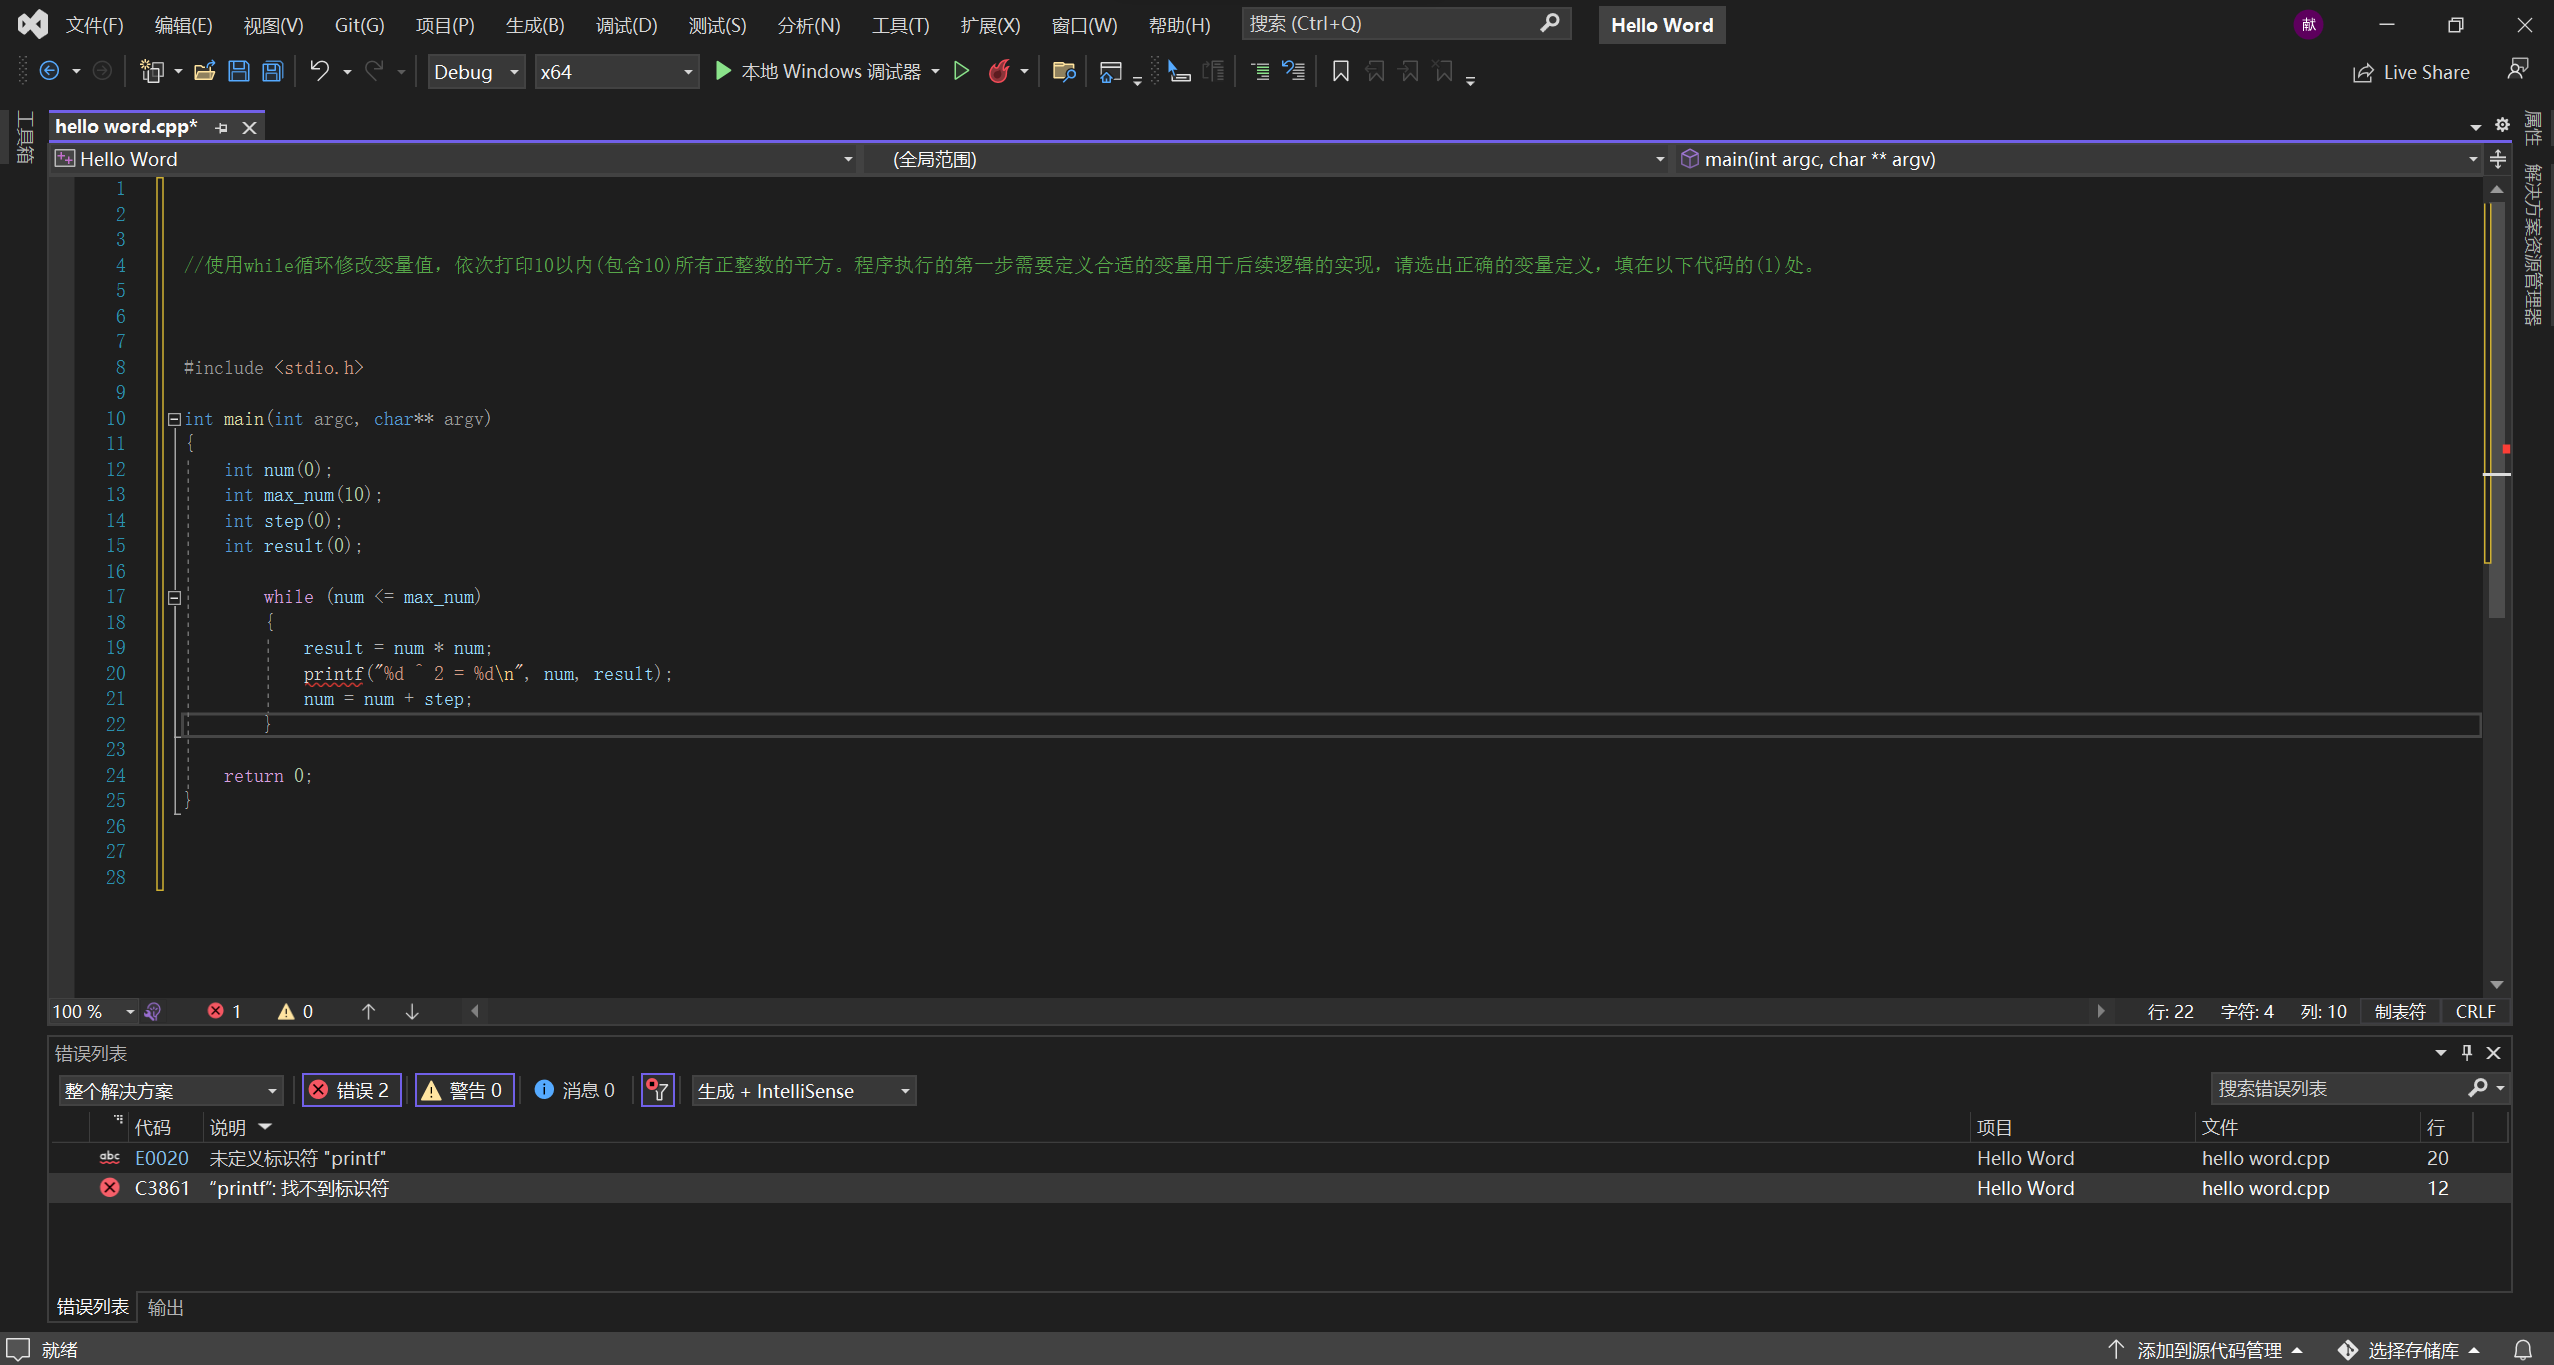Open the 文件(F) menu
This screenshot has height=1365, width=2554.
coord(94,25)
